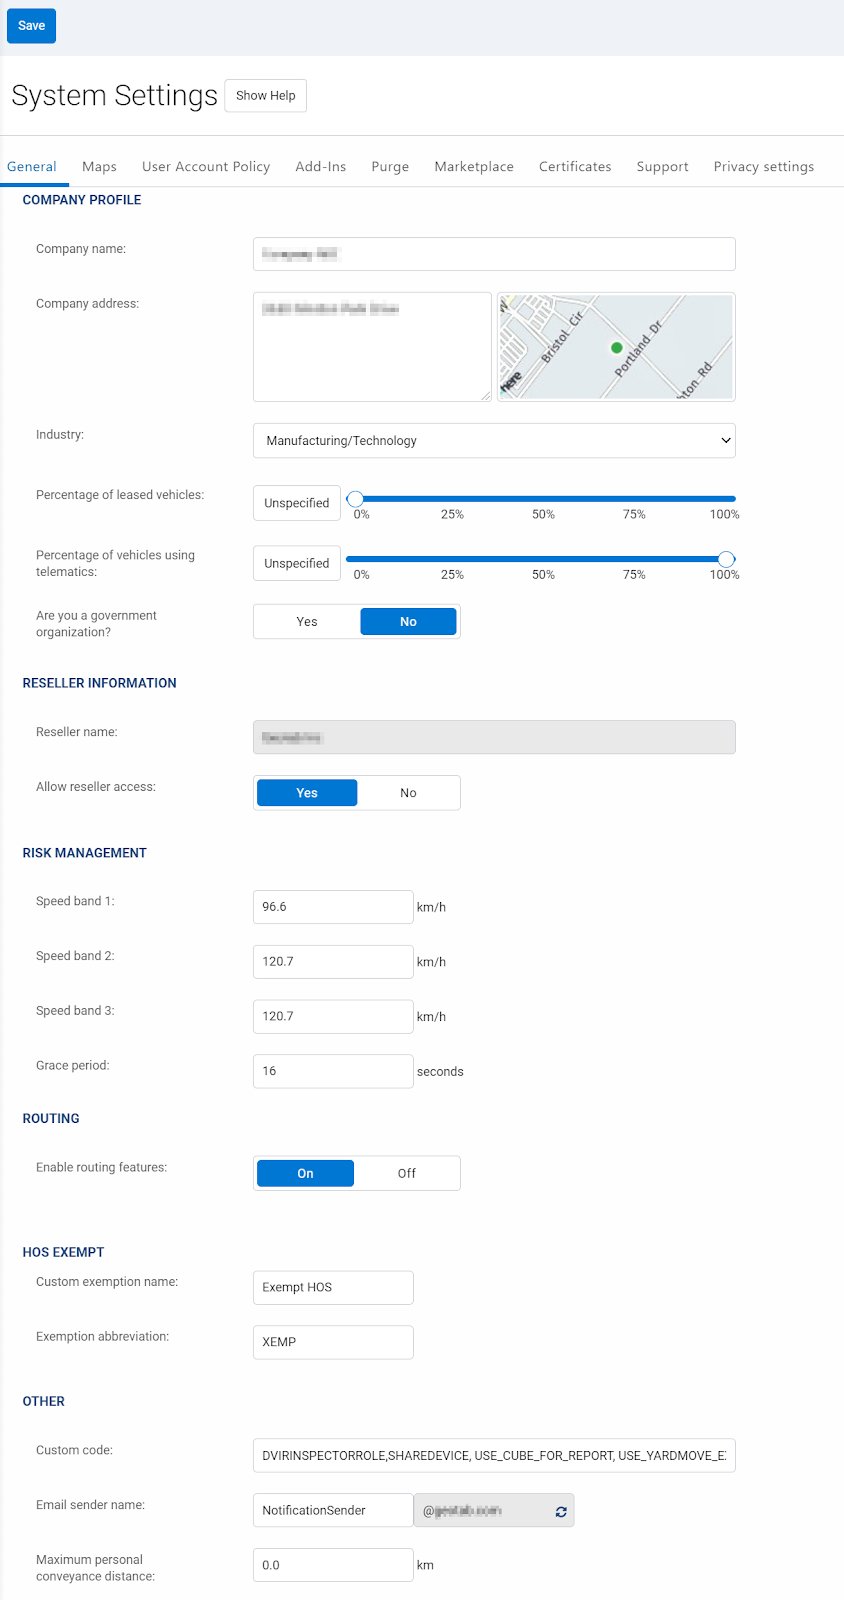Click the company address map thumbnail
This screenshot has width=844, height=1600.
[616, 347]
